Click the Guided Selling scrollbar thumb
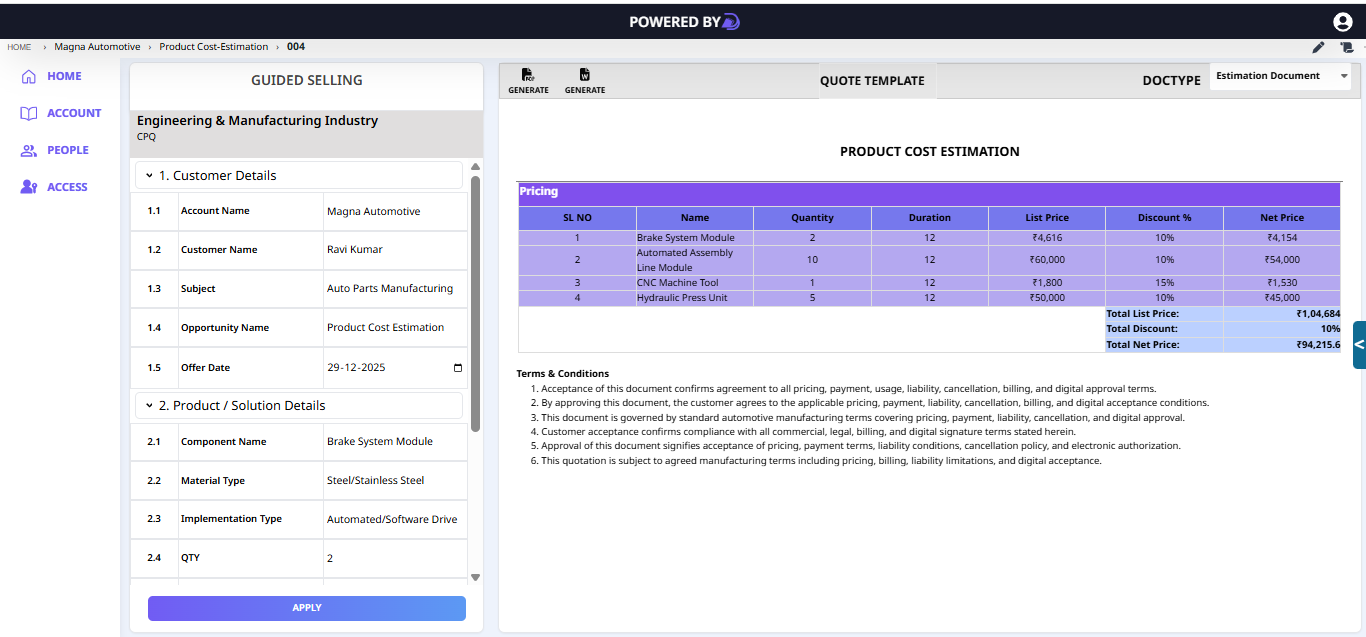The width and height of the screenshot is (1366, 637). pos(476,304)
